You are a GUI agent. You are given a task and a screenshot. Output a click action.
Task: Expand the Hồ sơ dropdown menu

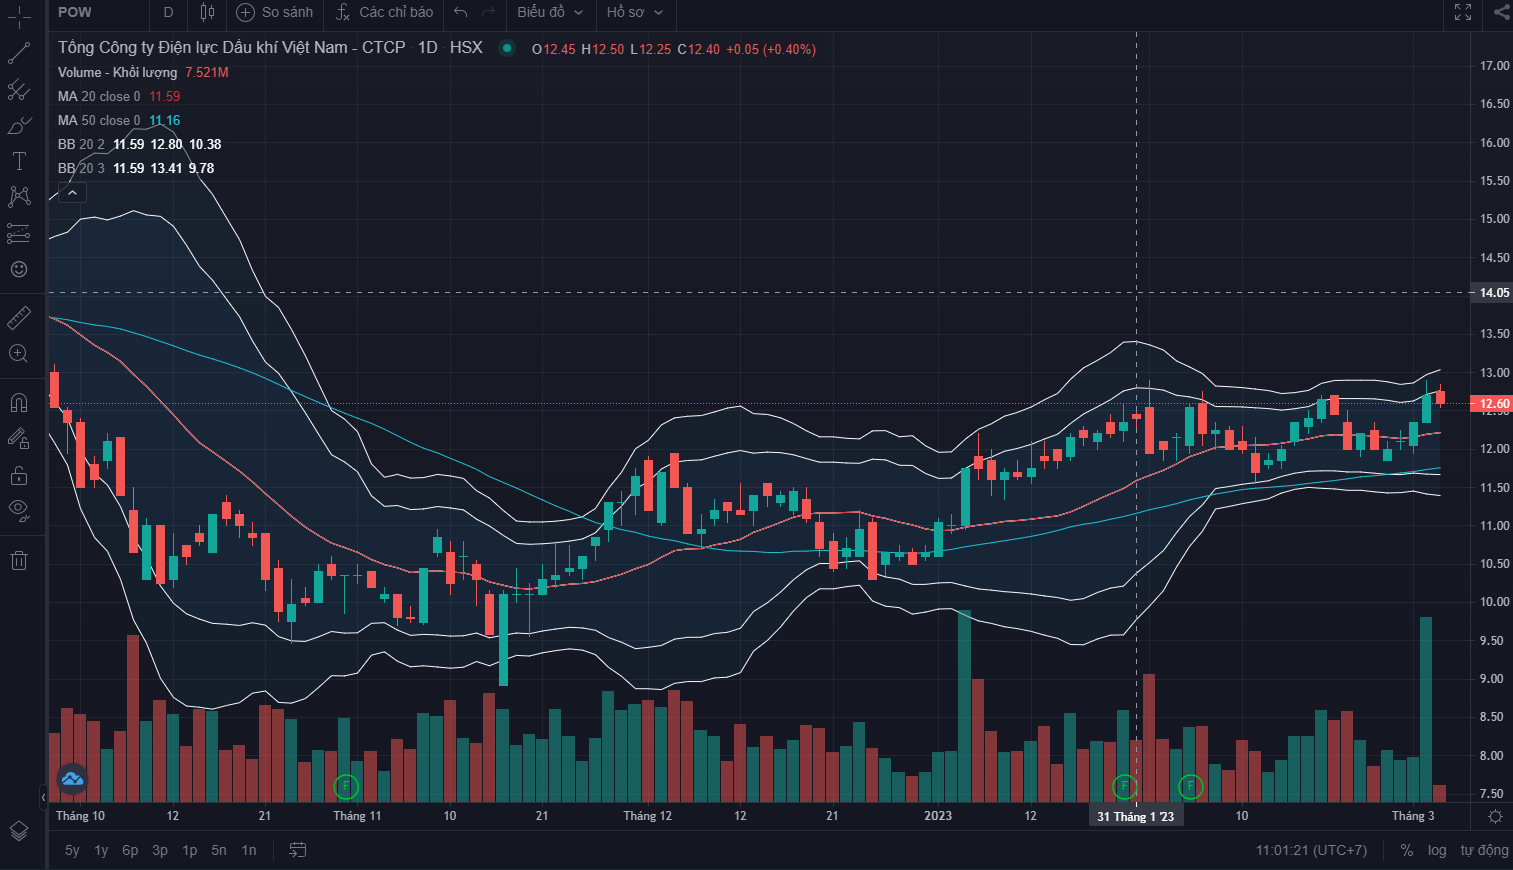tap(634, 12)
